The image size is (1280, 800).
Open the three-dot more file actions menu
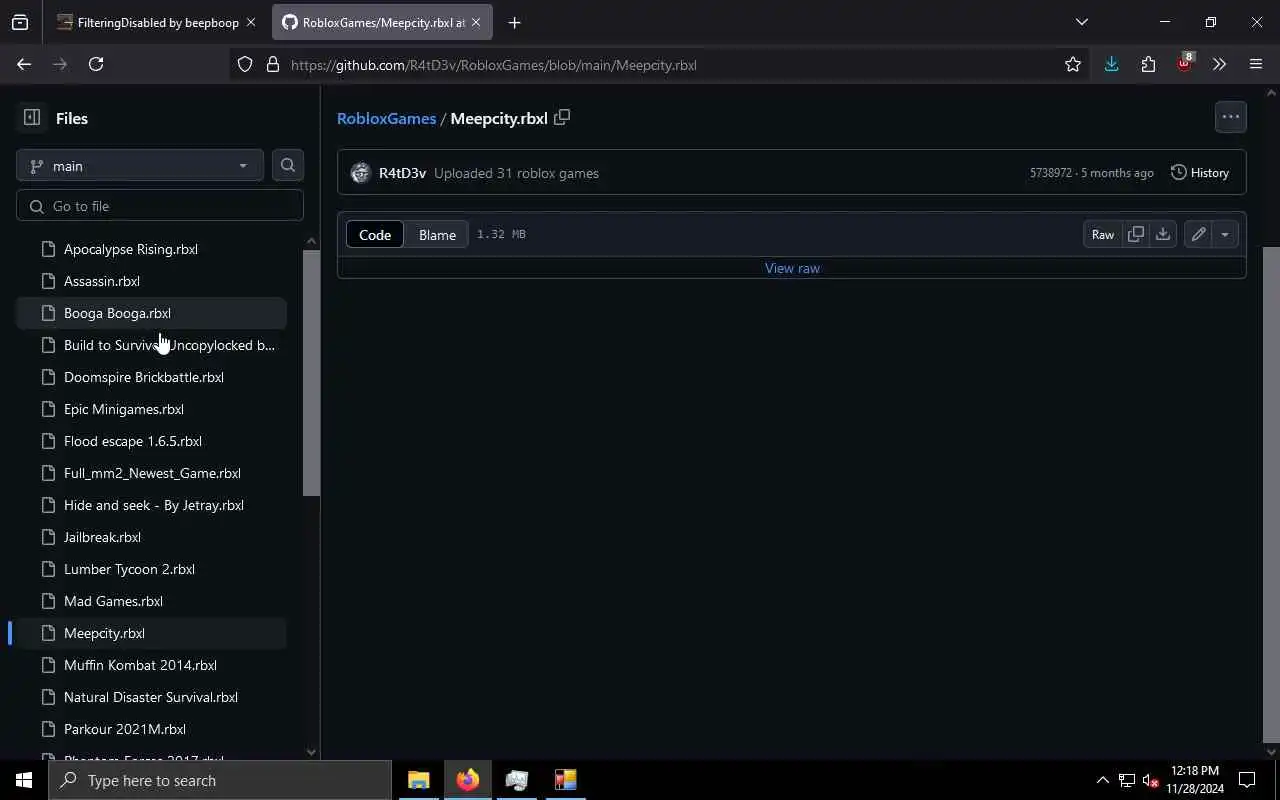(1230, 117)
